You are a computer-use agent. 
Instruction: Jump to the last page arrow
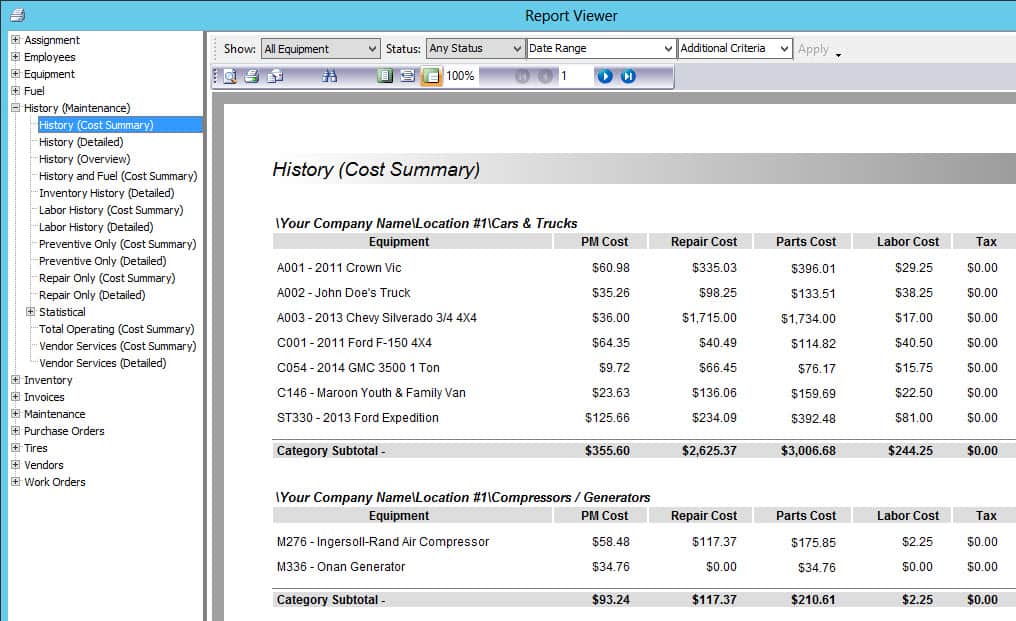tap(628, 76)
